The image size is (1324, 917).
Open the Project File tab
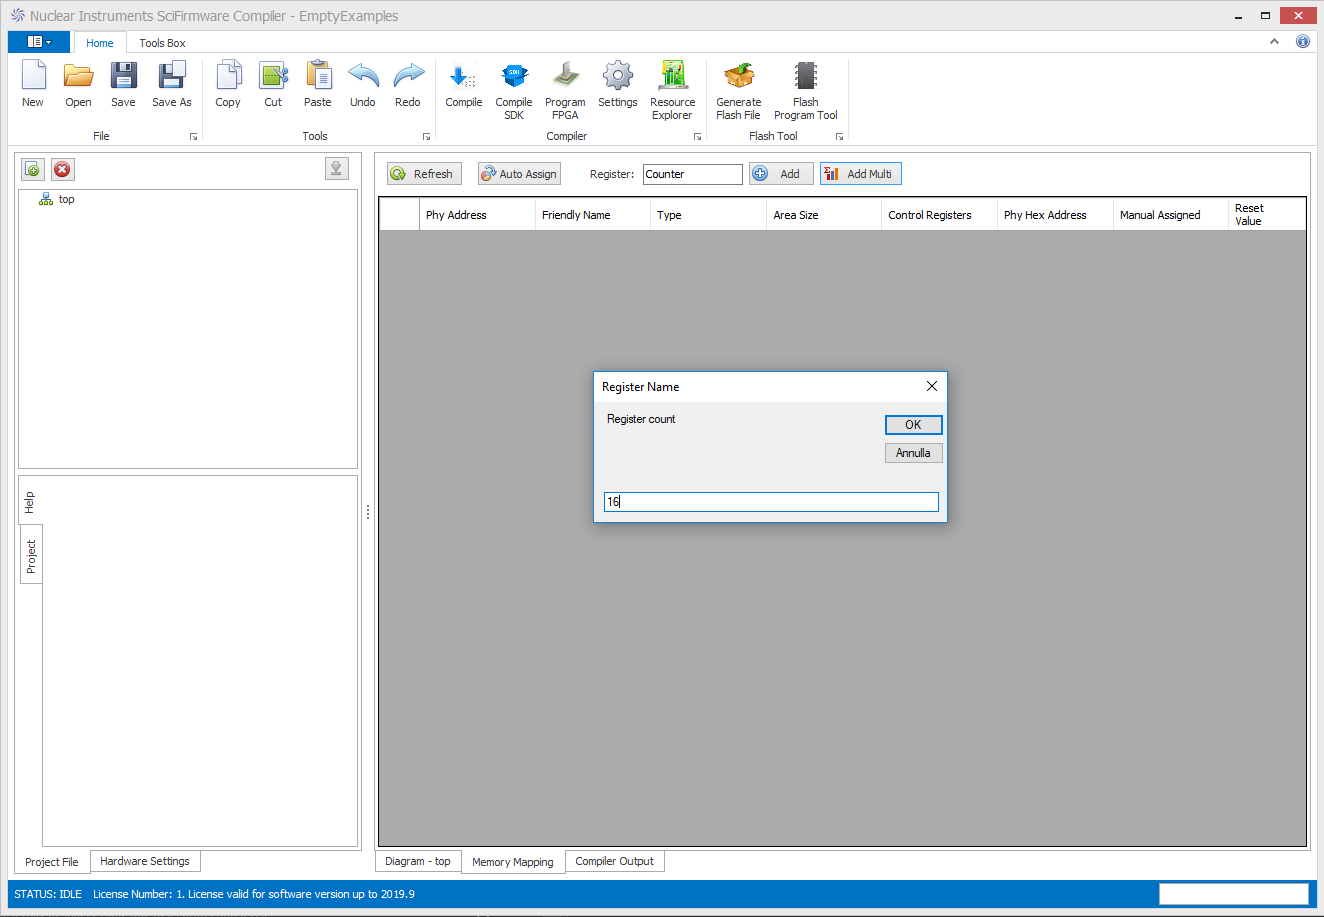(52, 862)
